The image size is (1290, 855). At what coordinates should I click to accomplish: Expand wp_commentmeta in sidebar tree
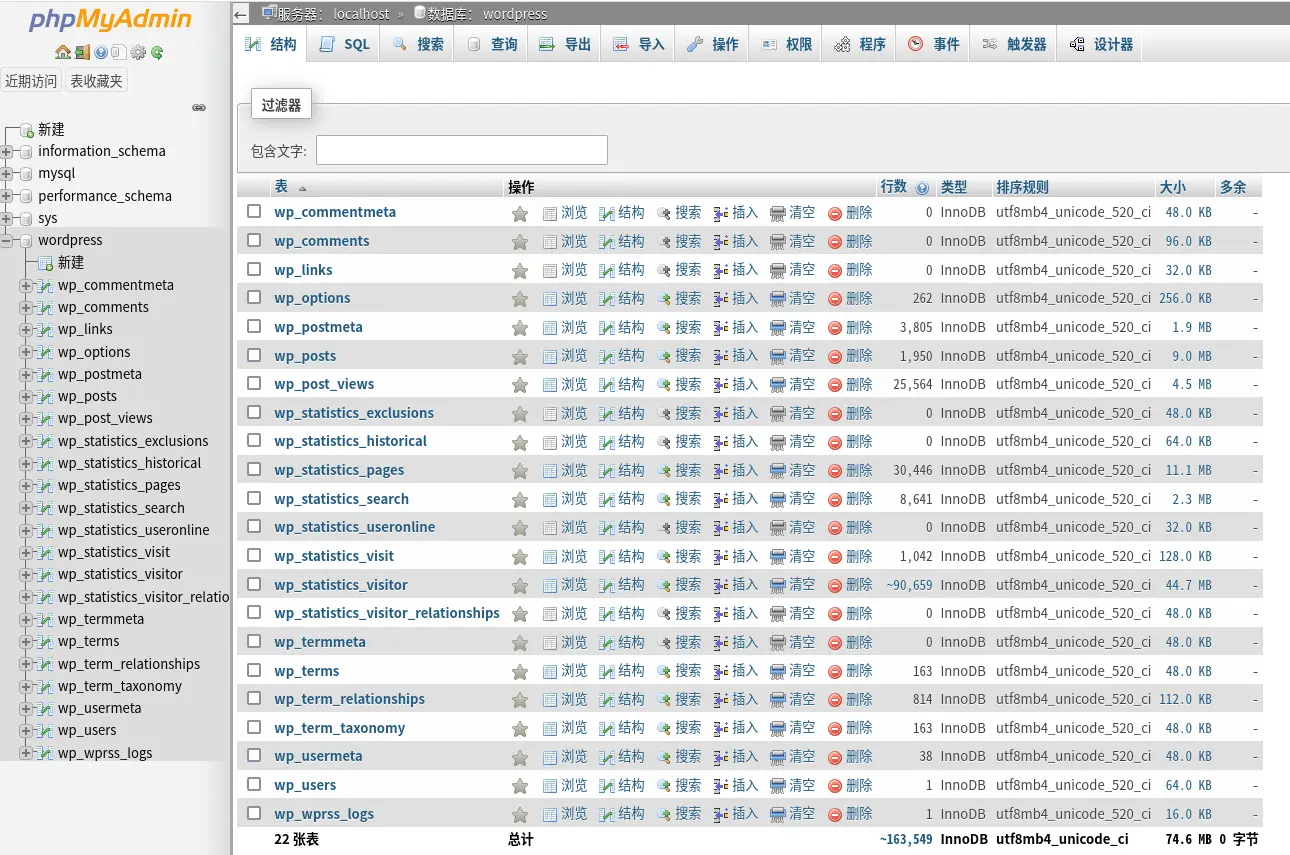pyautogui.click(x=26, y=285)
